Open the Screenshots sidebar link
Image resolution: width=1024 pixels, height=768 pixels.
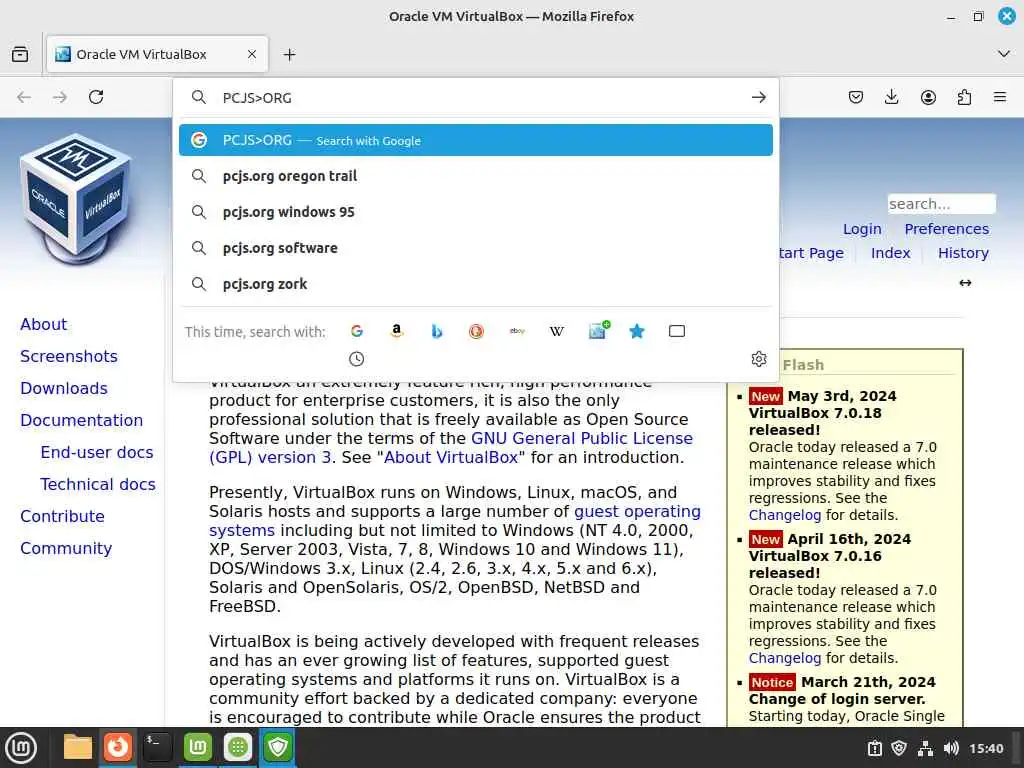pyautogui.click(x=69, y=356)
